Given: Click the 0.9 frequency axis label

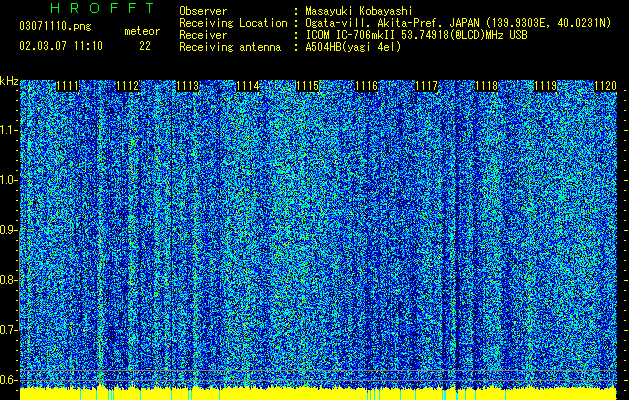Looking at the screenshot, I should click(x=8, y=230).
